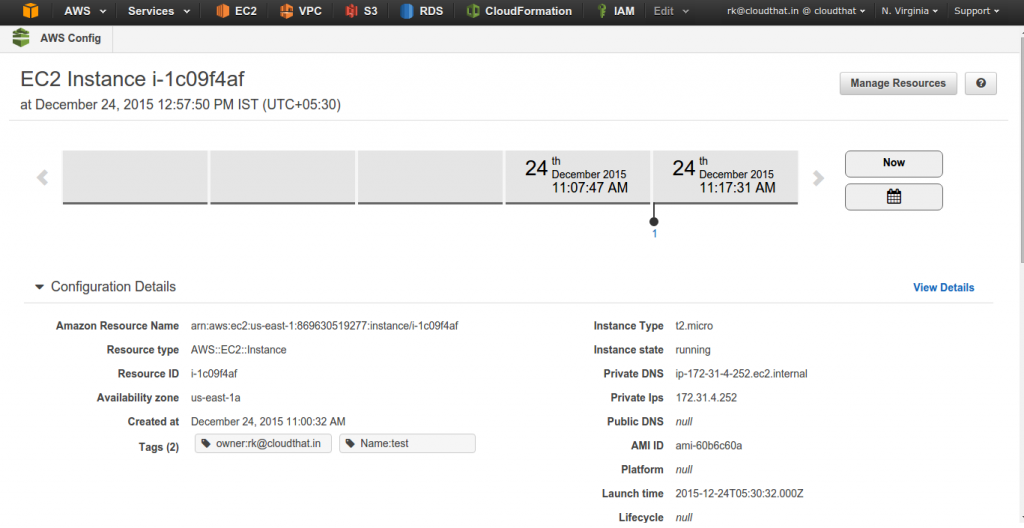Click the Created at date value
Viewport: 1024px width, 528px height.
(x=268, y=421)
